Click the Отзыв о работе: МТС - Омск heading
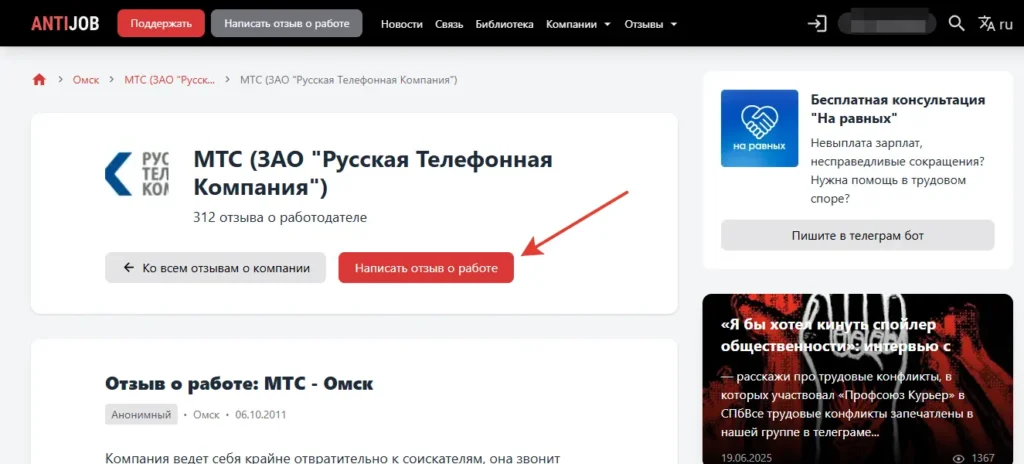The width and height of the screenshot is (1024, 464). [x=239, y=383]
